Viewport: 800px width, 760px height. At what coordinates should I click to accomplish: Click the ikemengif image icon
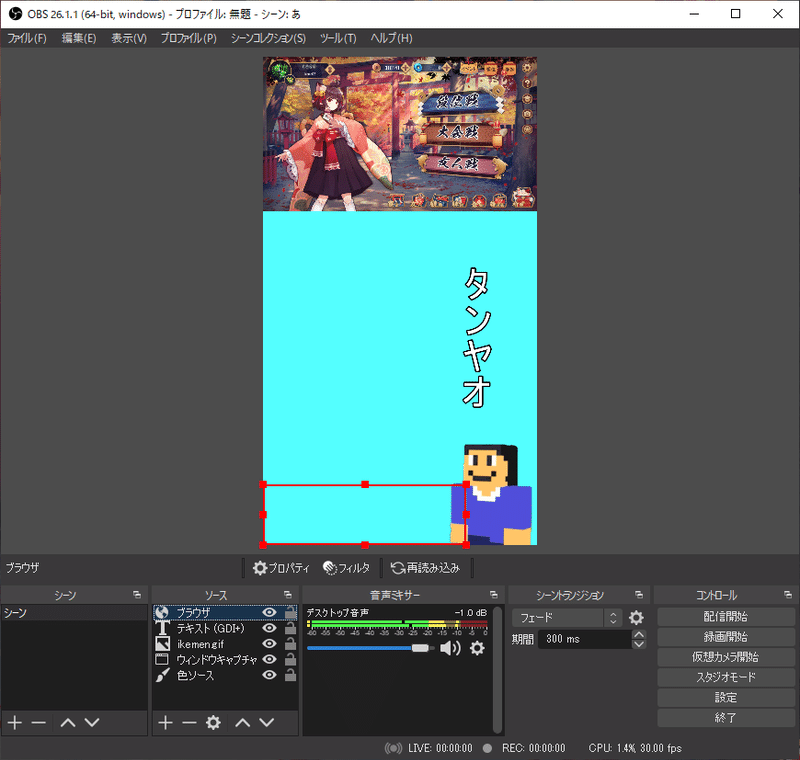162,644
